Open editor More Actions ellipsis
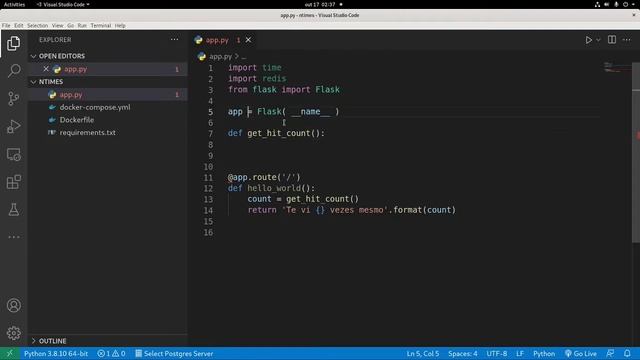640x360 pixels. (x=627, y=40)
